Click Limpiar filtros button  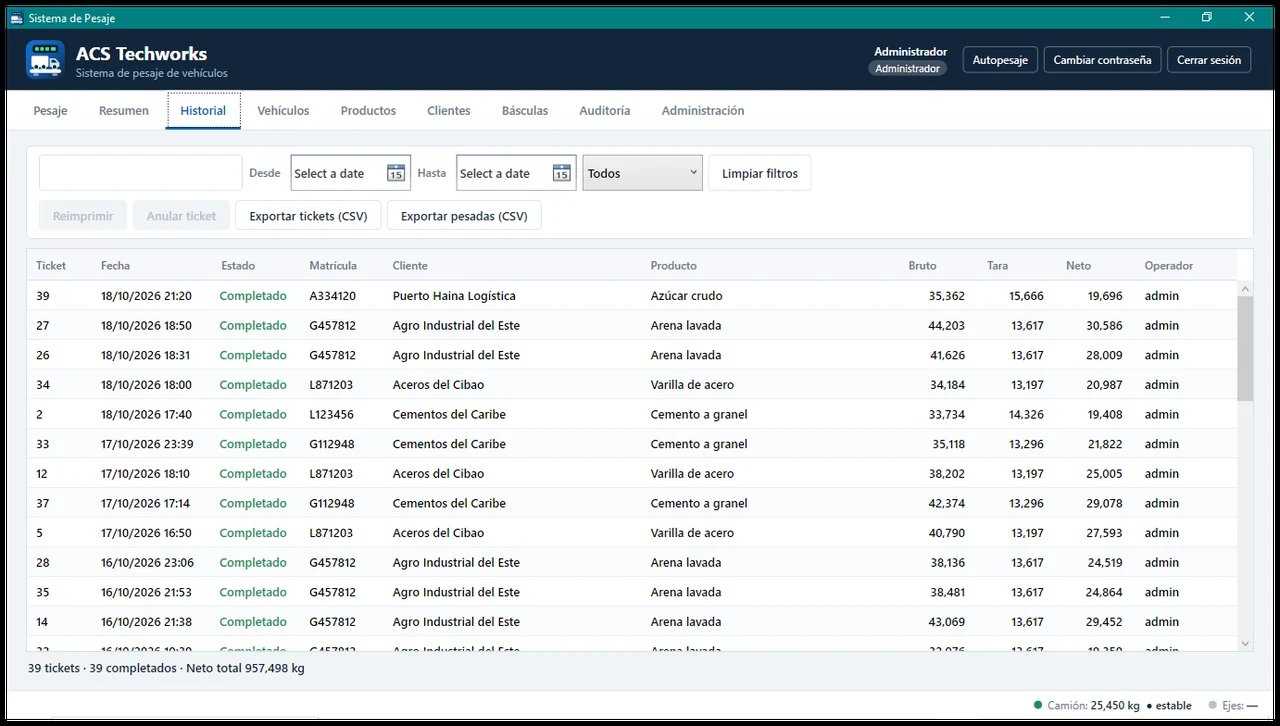point(760,173)
